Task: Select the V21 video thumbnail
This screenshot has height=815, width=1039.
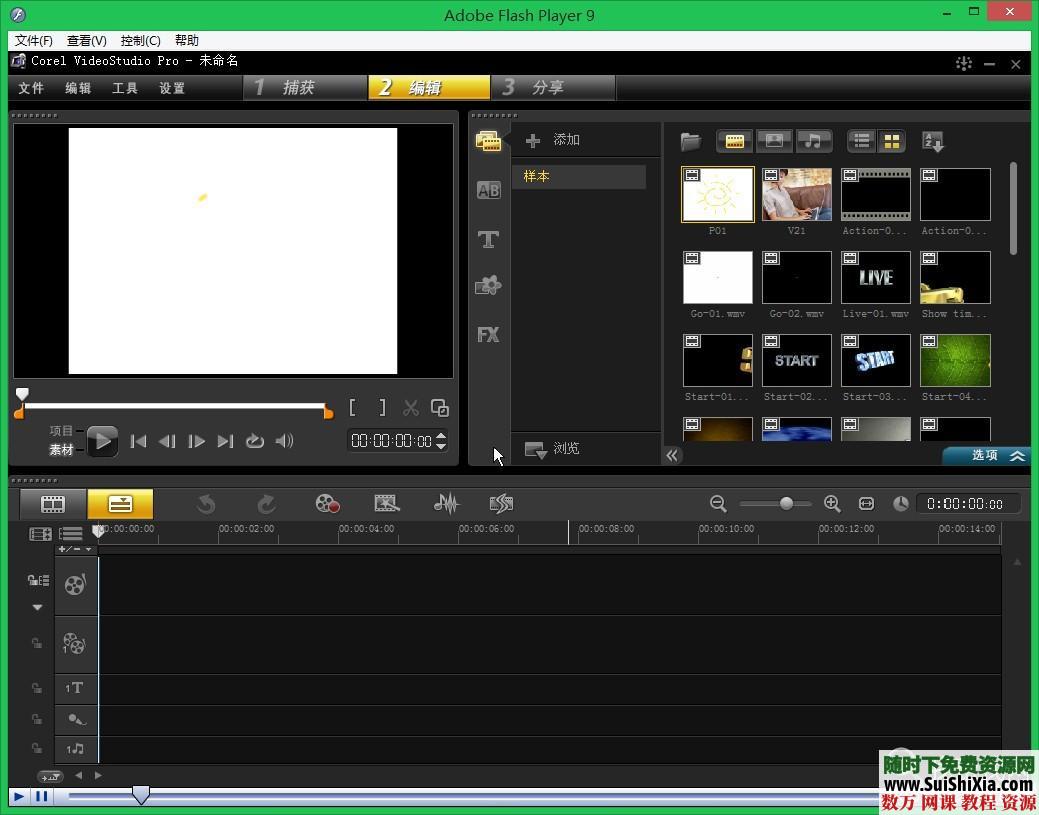Action: [x=796, y=195]
